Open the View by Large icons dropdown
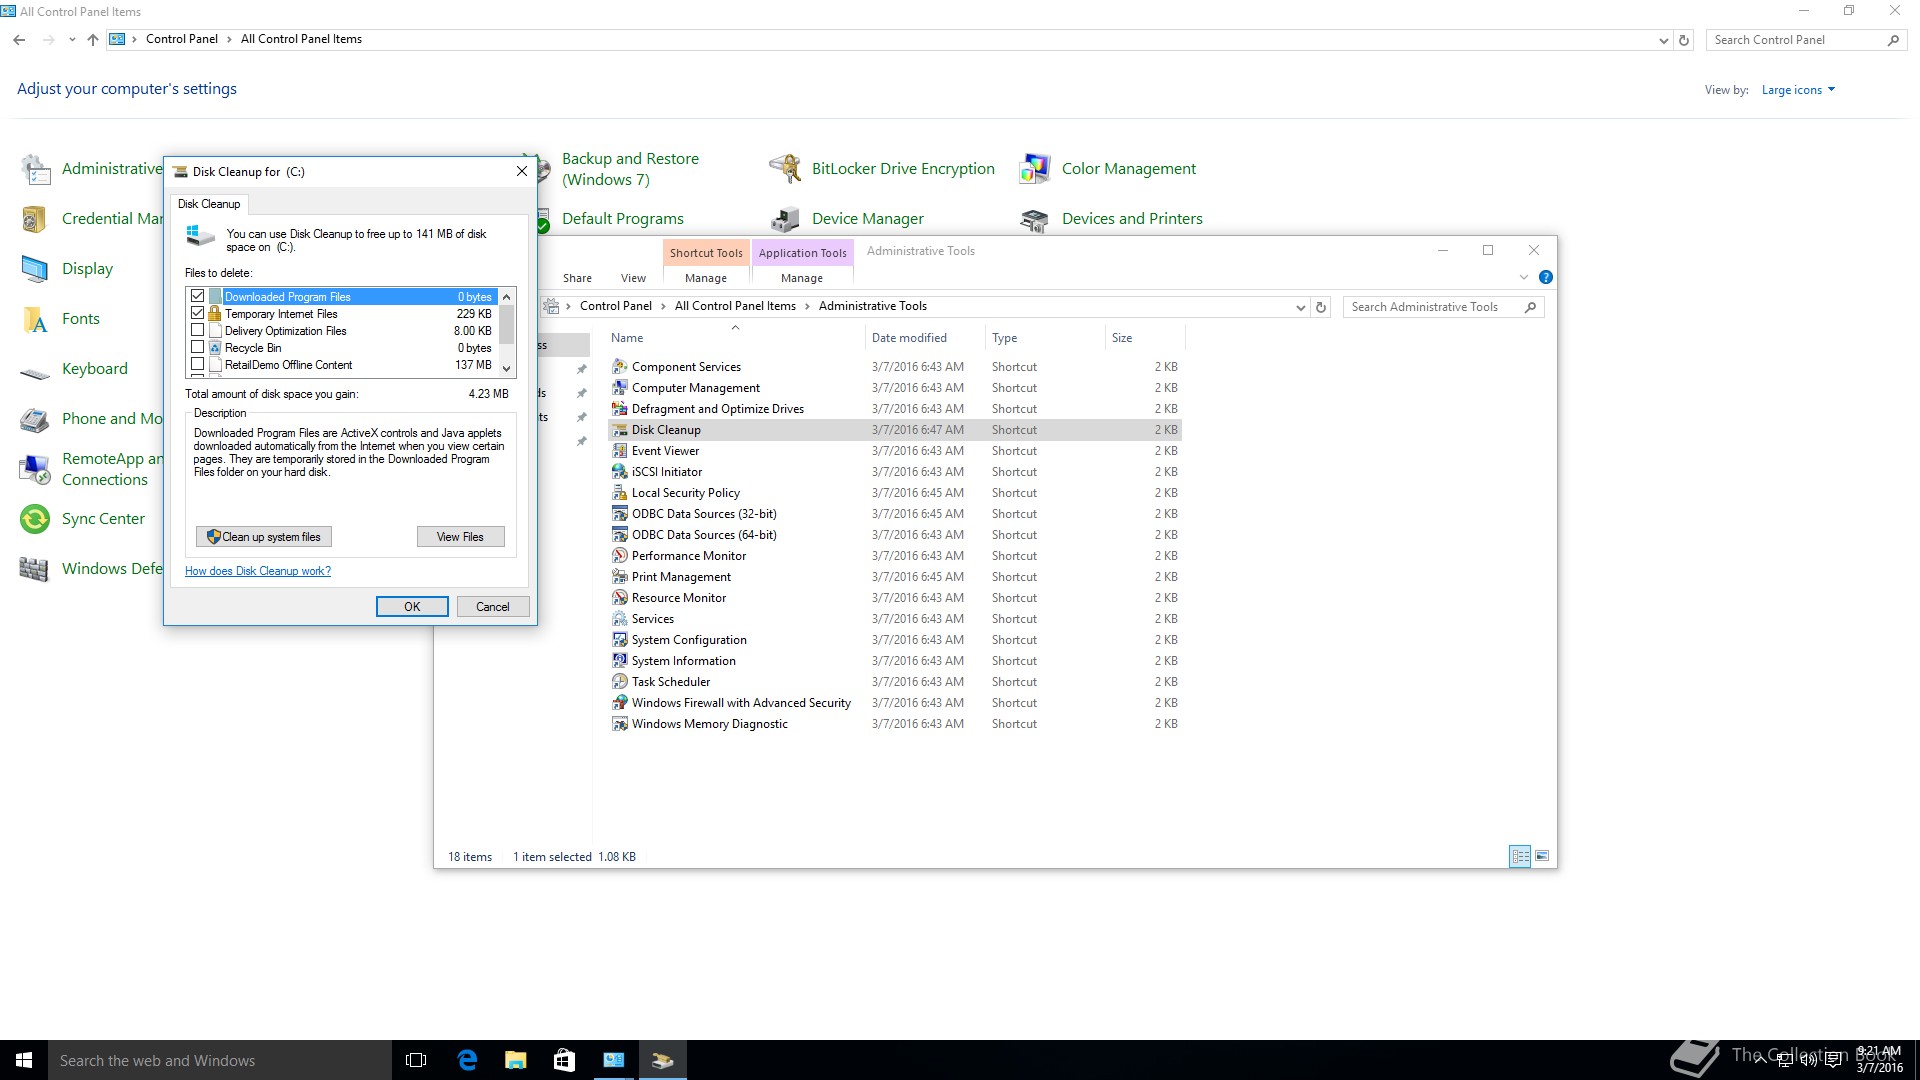The width and height of the screenshot is (1920, 1080). pyautogui.click(x=1798, y=90)
